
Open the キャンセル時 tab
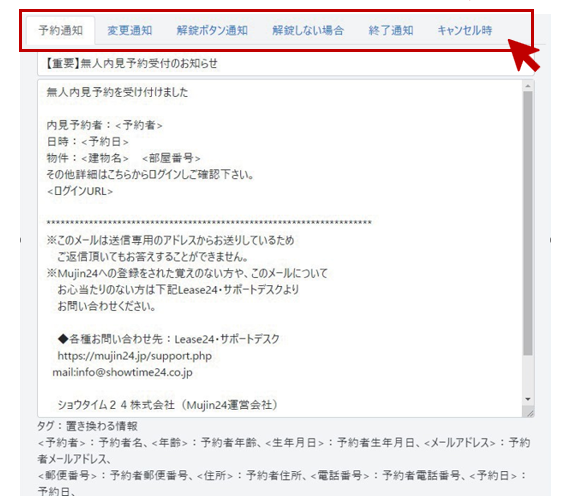click(464, 30)
